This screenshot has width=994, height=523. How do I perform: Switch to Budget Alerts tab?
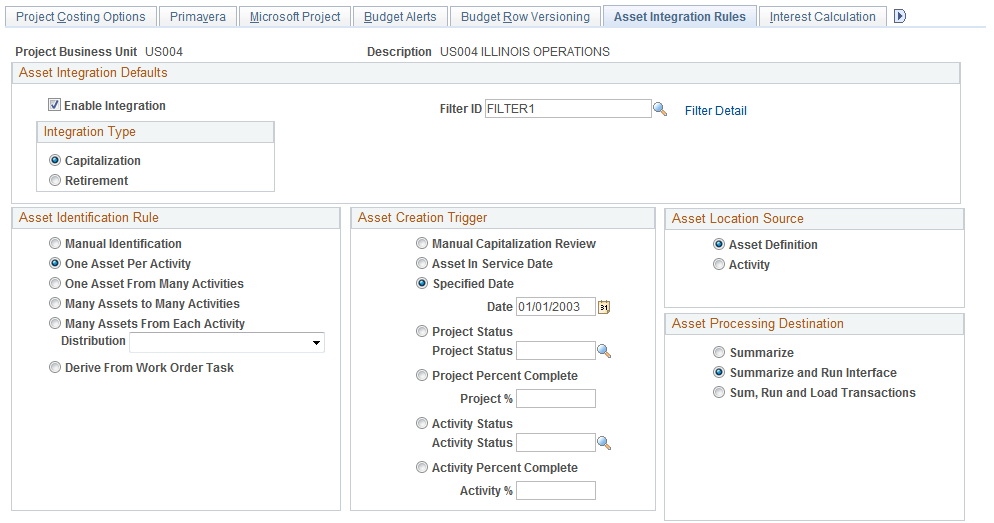400,17
